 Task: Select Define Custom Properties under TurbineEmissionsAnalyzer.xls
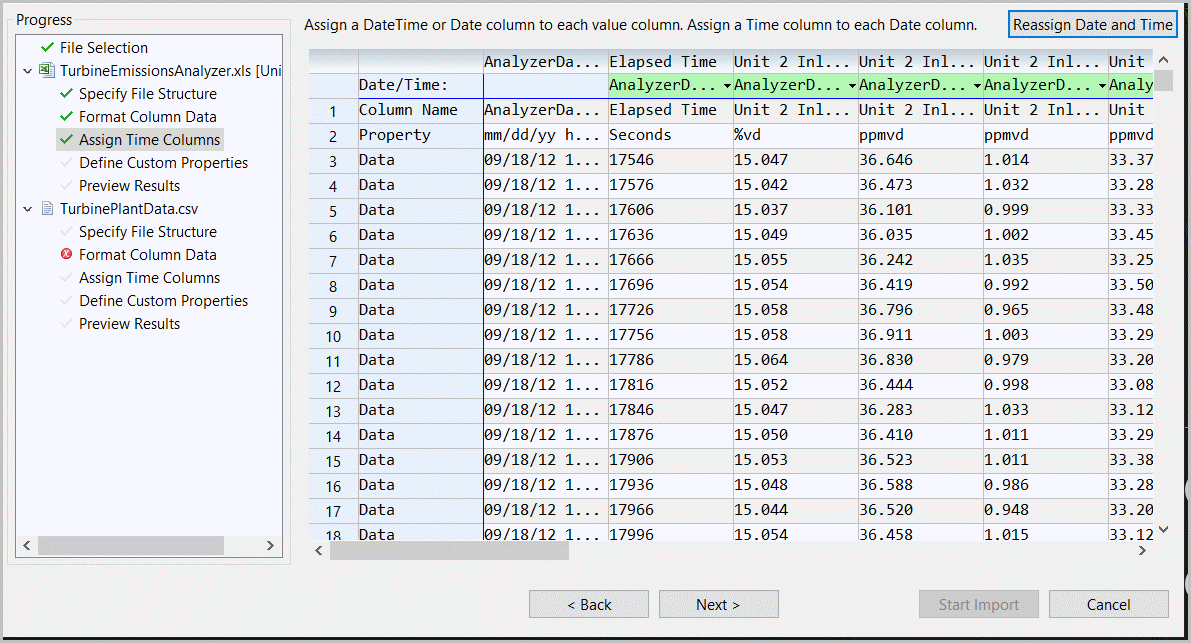[163, 163]
